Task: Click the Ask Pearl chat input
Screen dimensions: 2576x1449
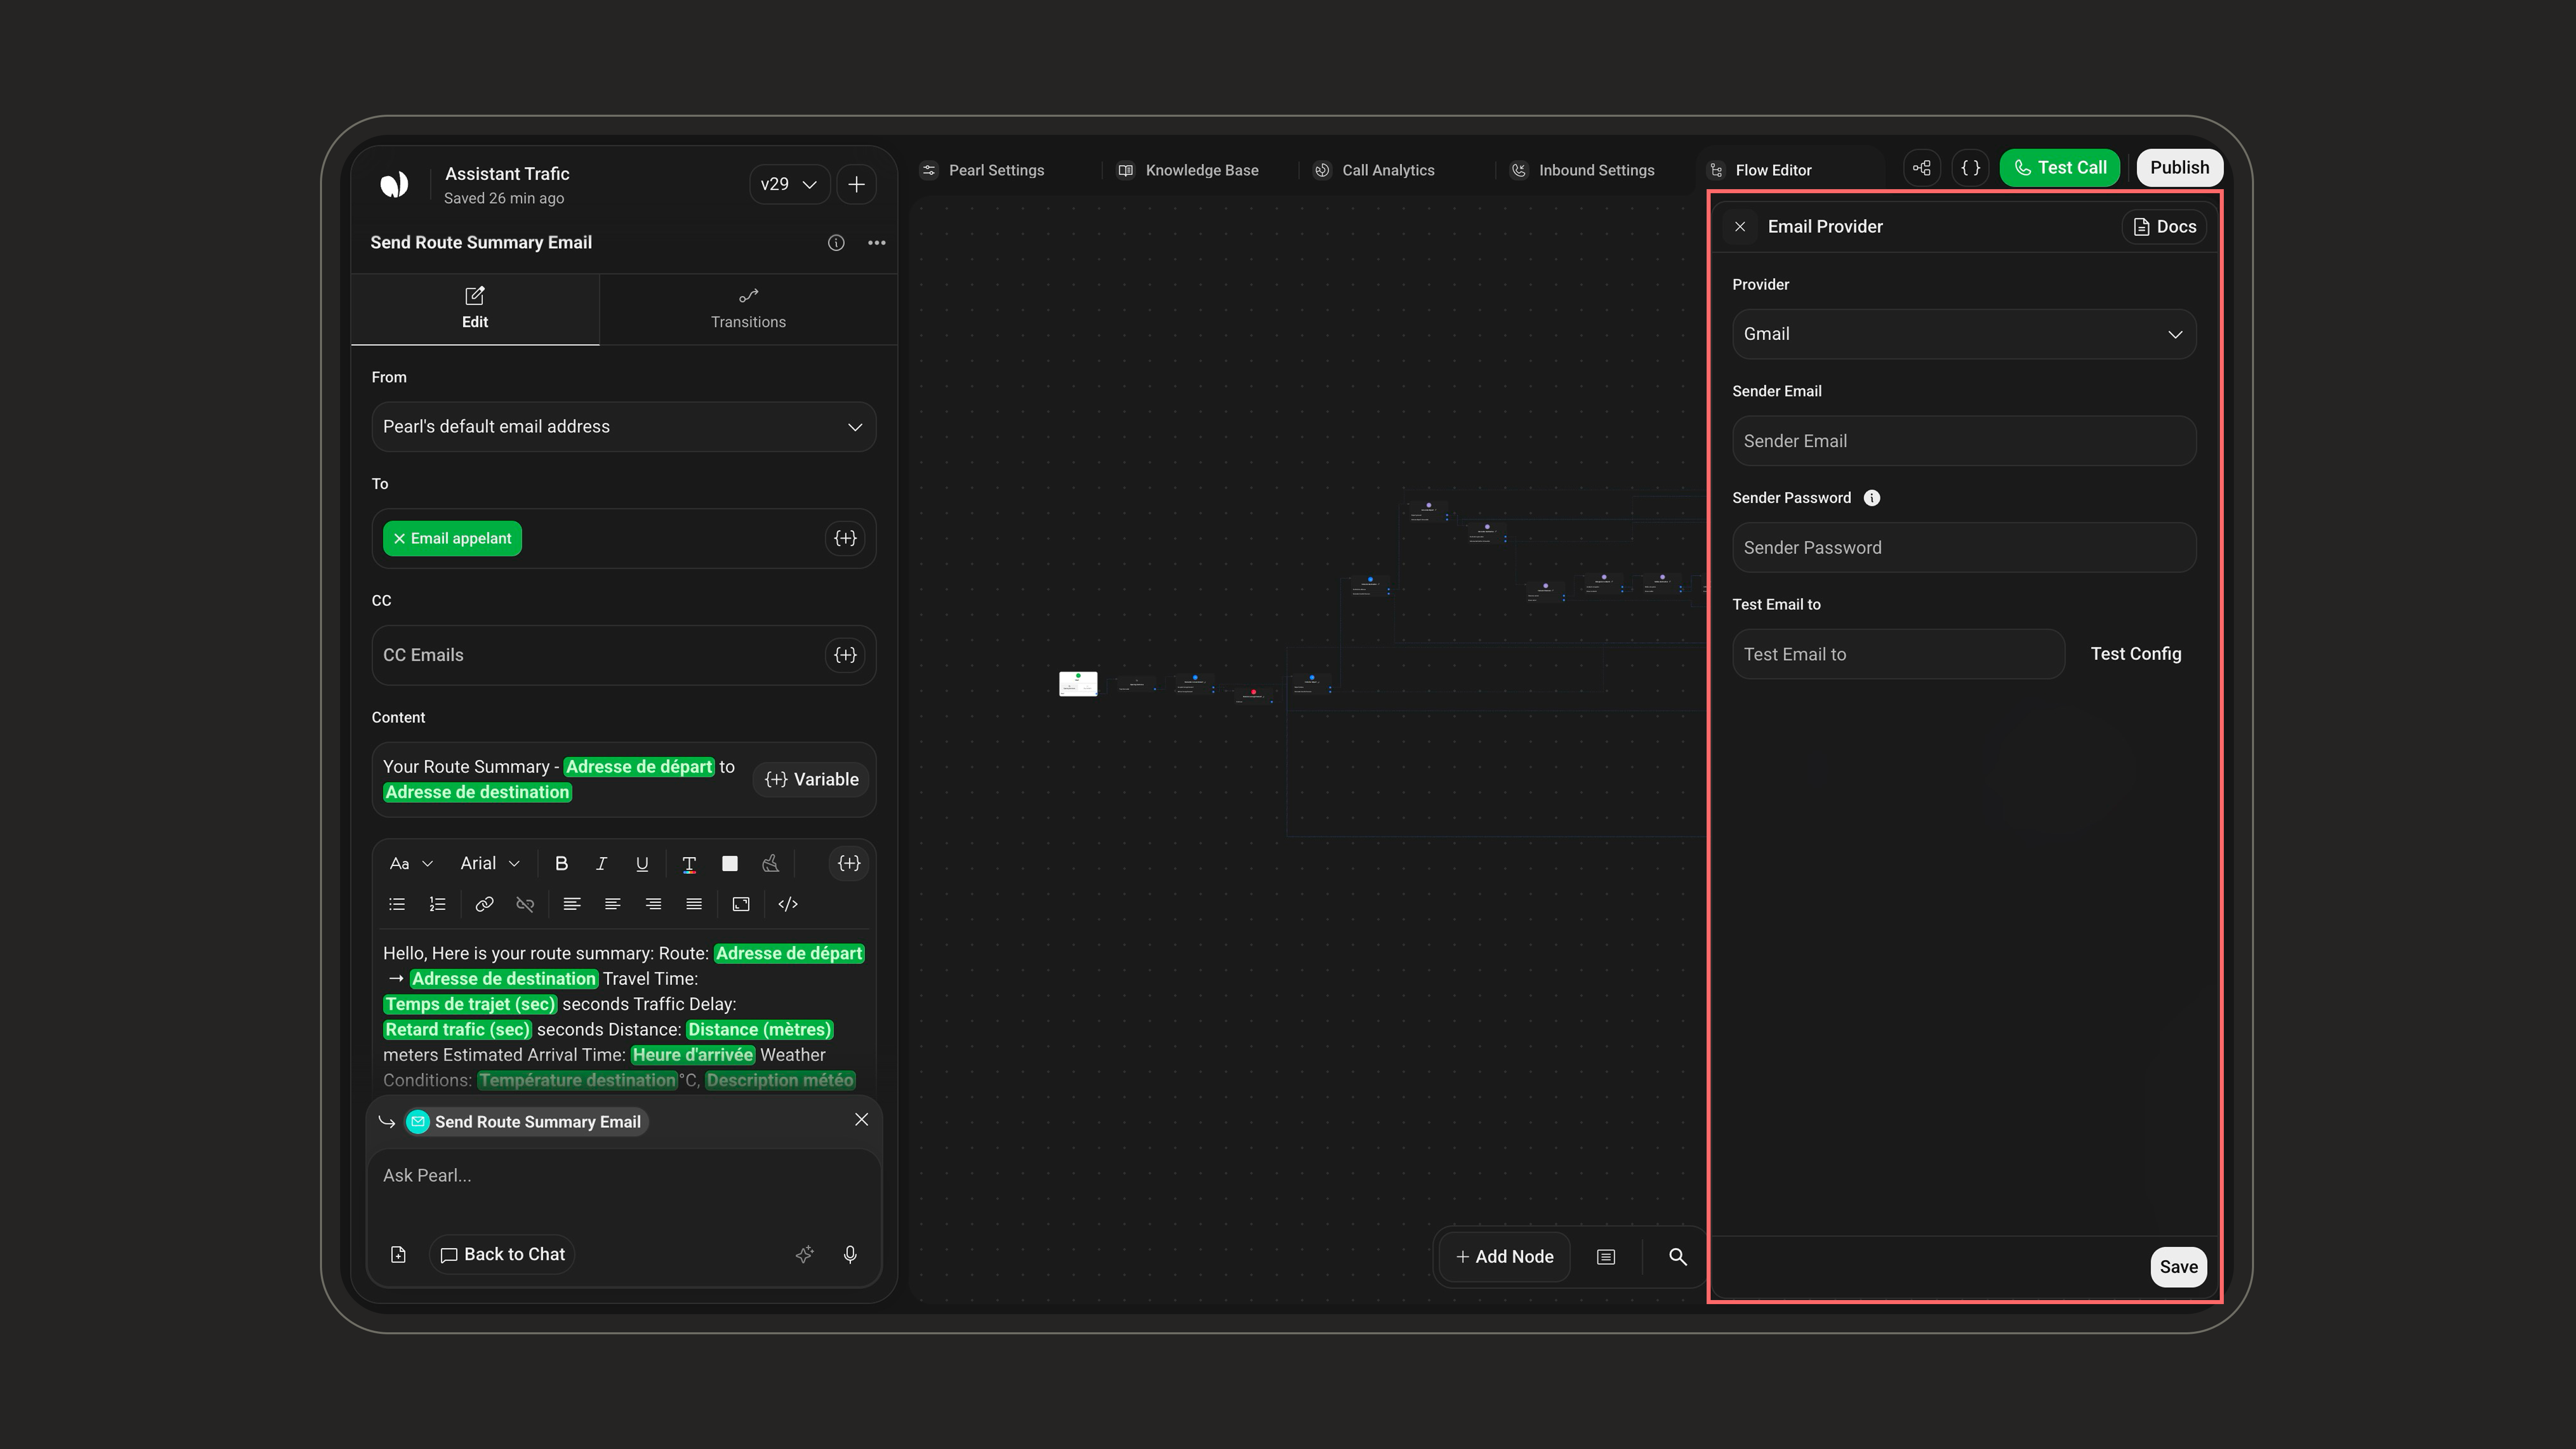Action: 623,1176
